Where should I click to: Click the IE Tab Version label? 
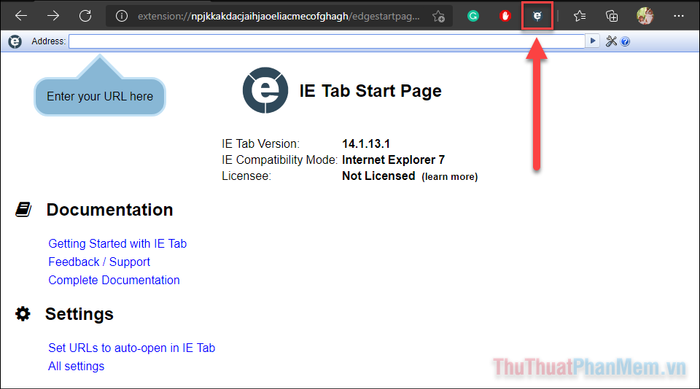(261, 144)
